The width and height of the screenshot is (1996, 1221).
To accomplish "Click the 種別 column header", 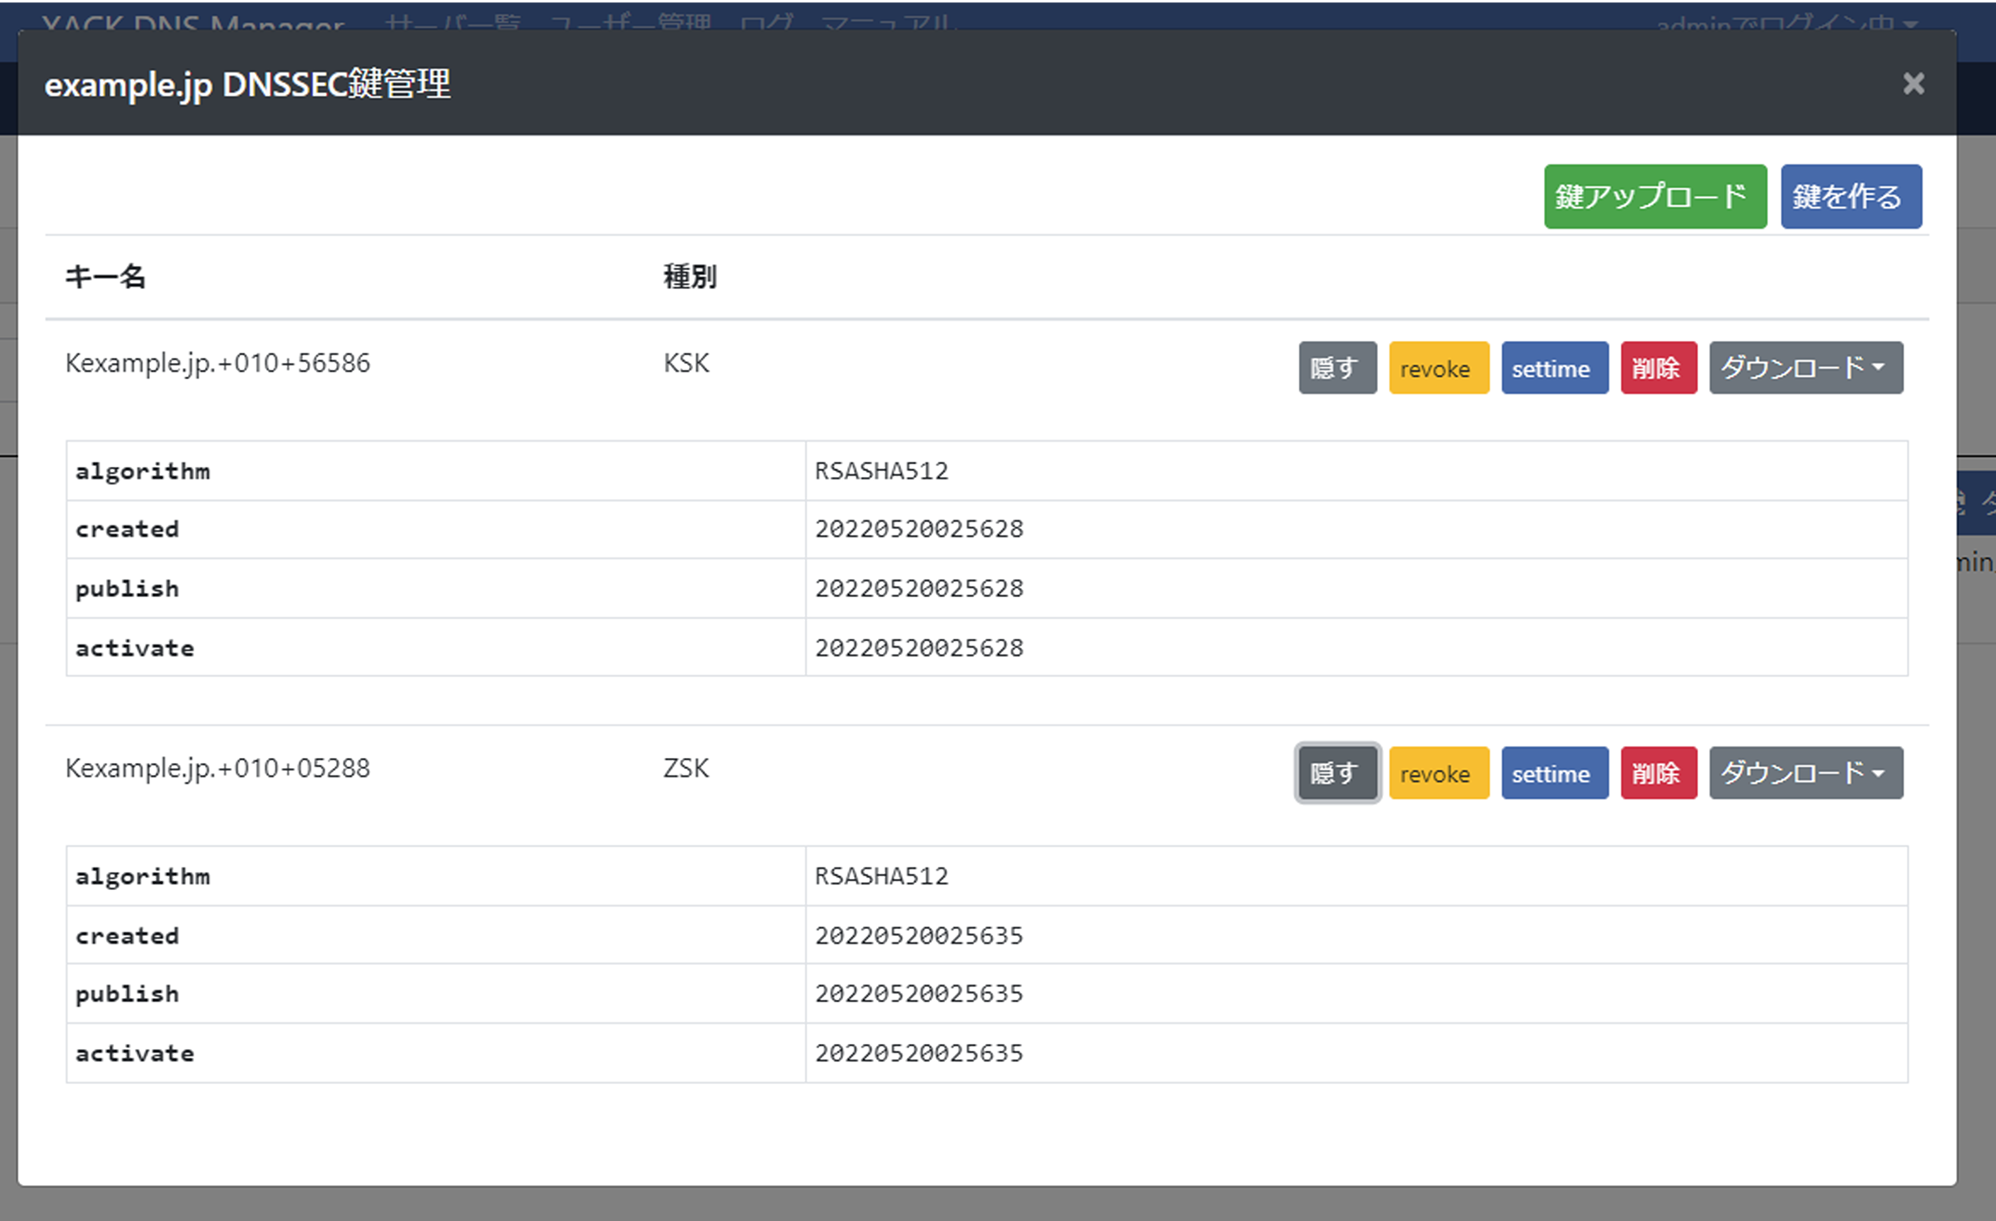I will pos(690,277).
